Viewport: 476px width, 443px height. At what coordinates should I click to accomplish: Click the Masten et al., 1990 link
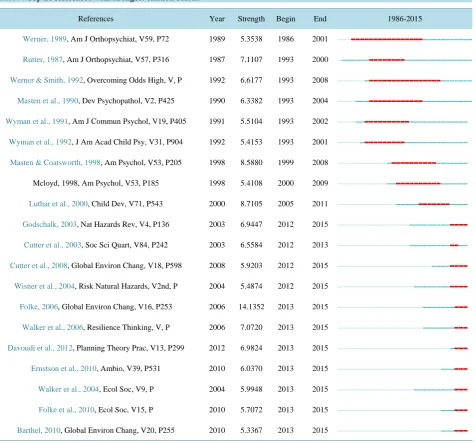pyautogui.click(x=48, y=101)
